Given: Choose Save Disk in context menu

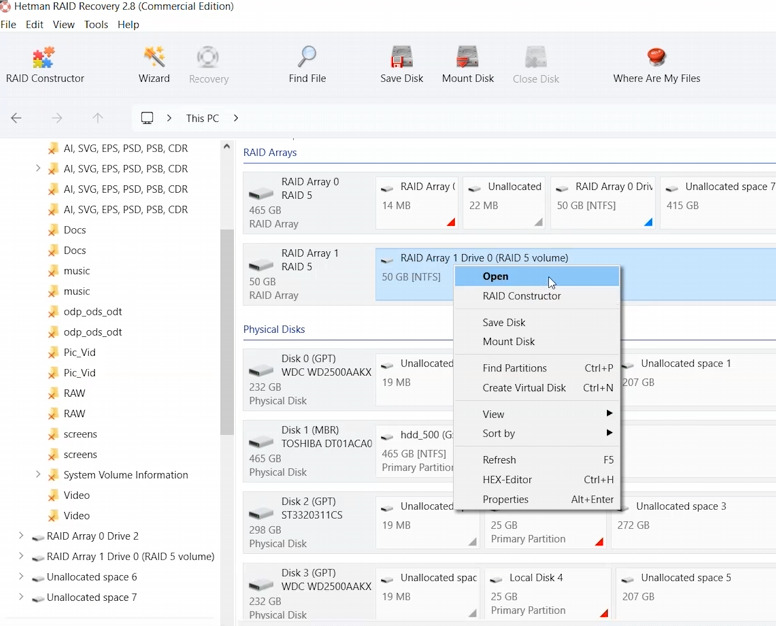Looking at the screenshot, I should coord(537,322).
